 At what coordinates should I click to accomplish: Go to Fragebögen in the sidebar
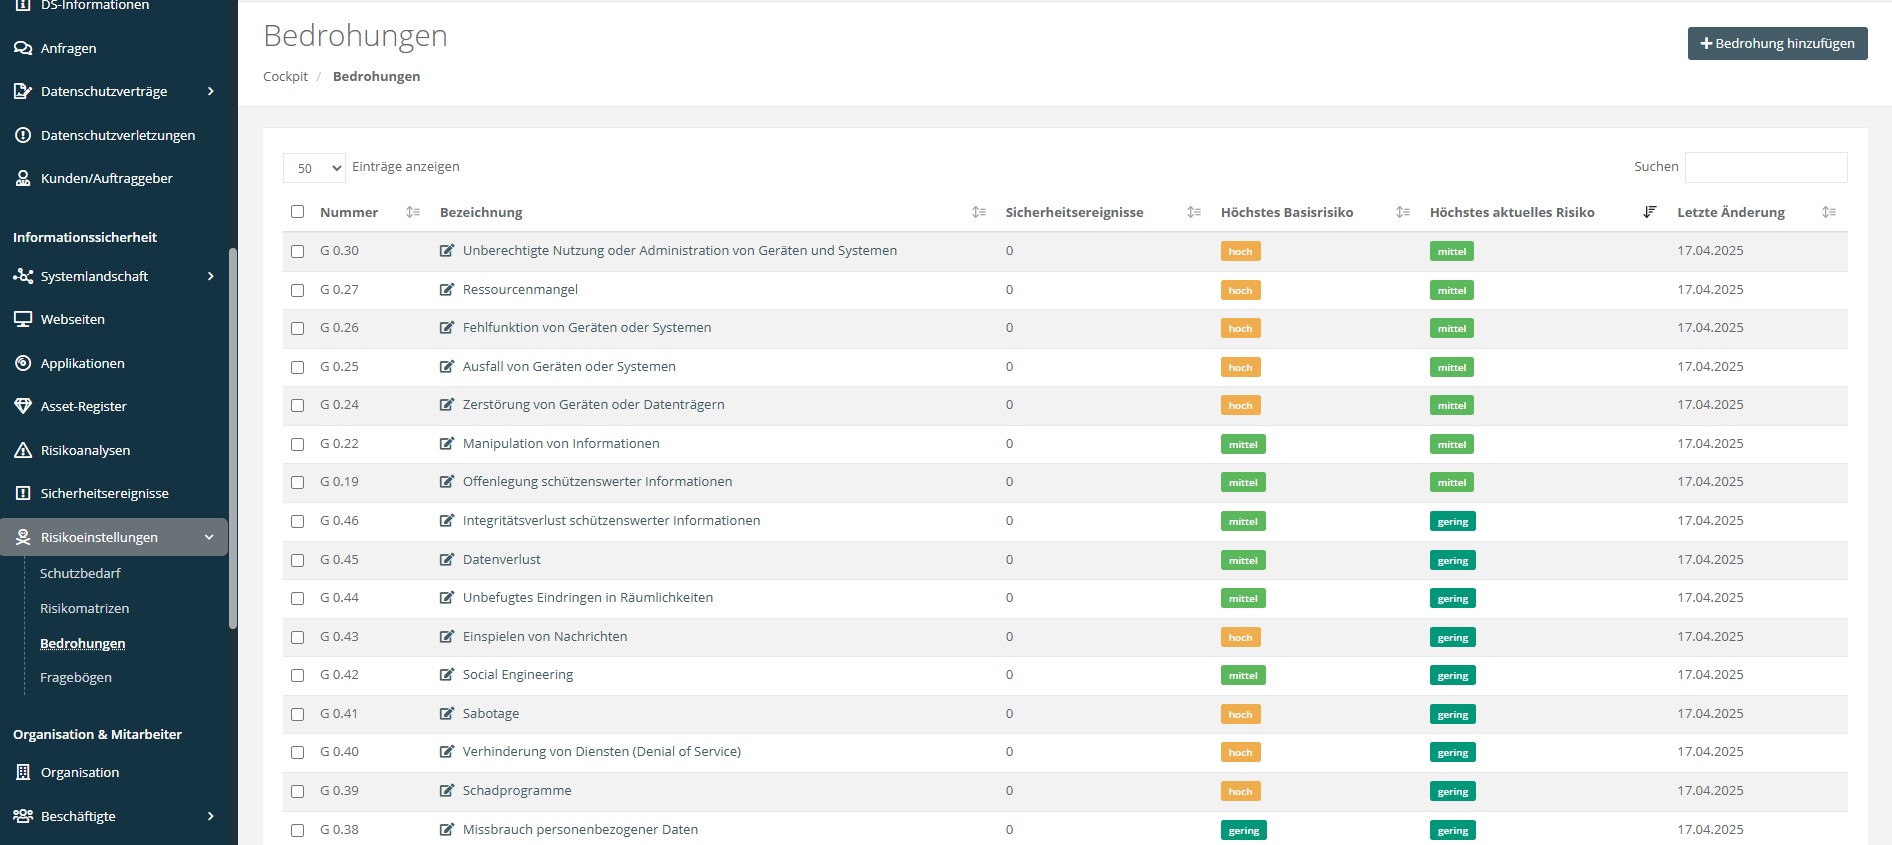point(76,677)
